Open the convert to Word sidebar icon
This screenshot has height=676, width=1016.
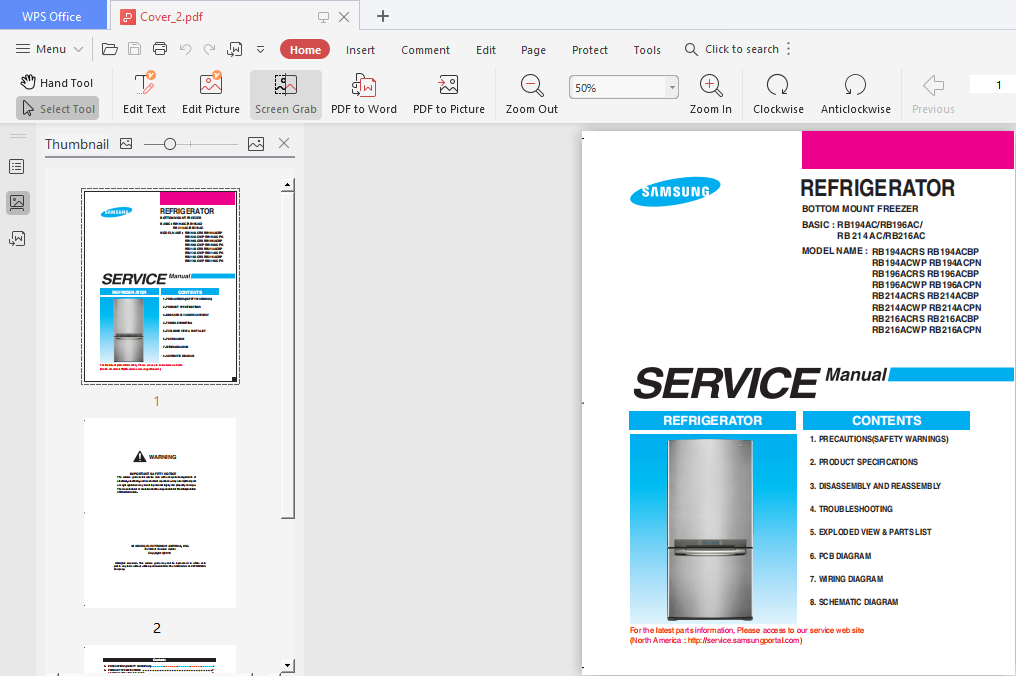17,239
